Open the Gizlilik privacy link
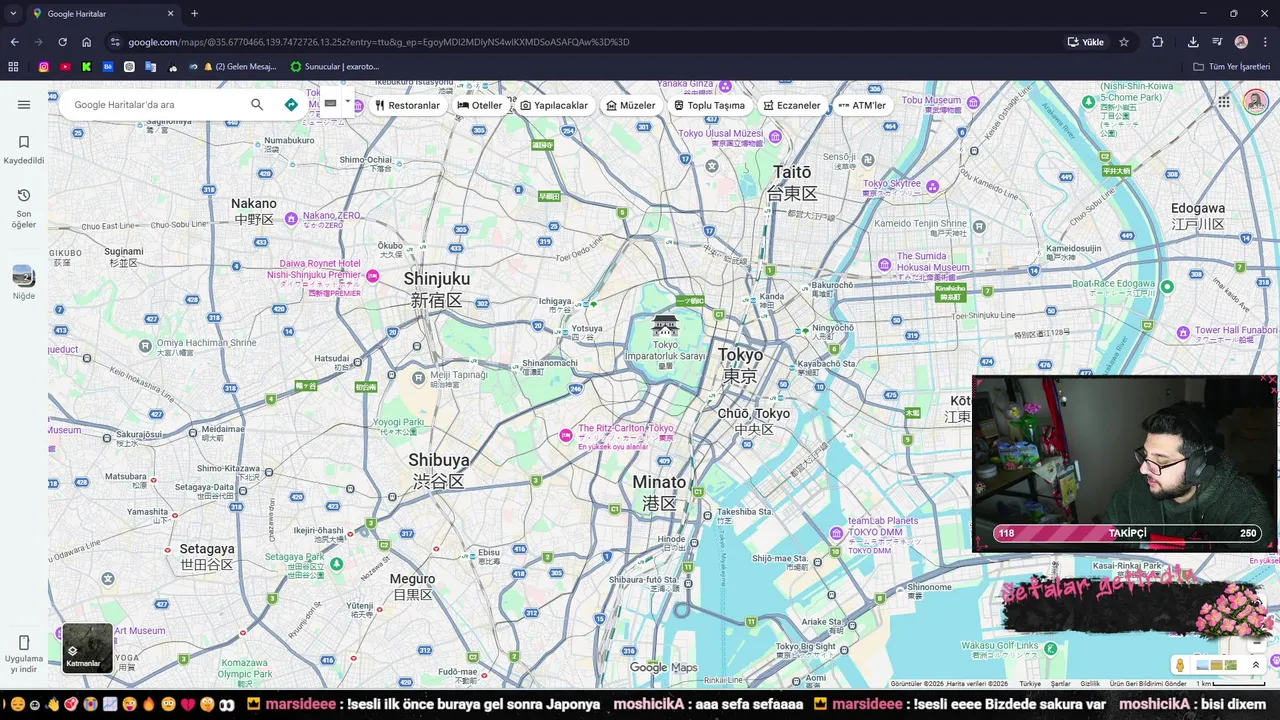Viewport: 1280px width, 720px height. tap(1090, 684)
